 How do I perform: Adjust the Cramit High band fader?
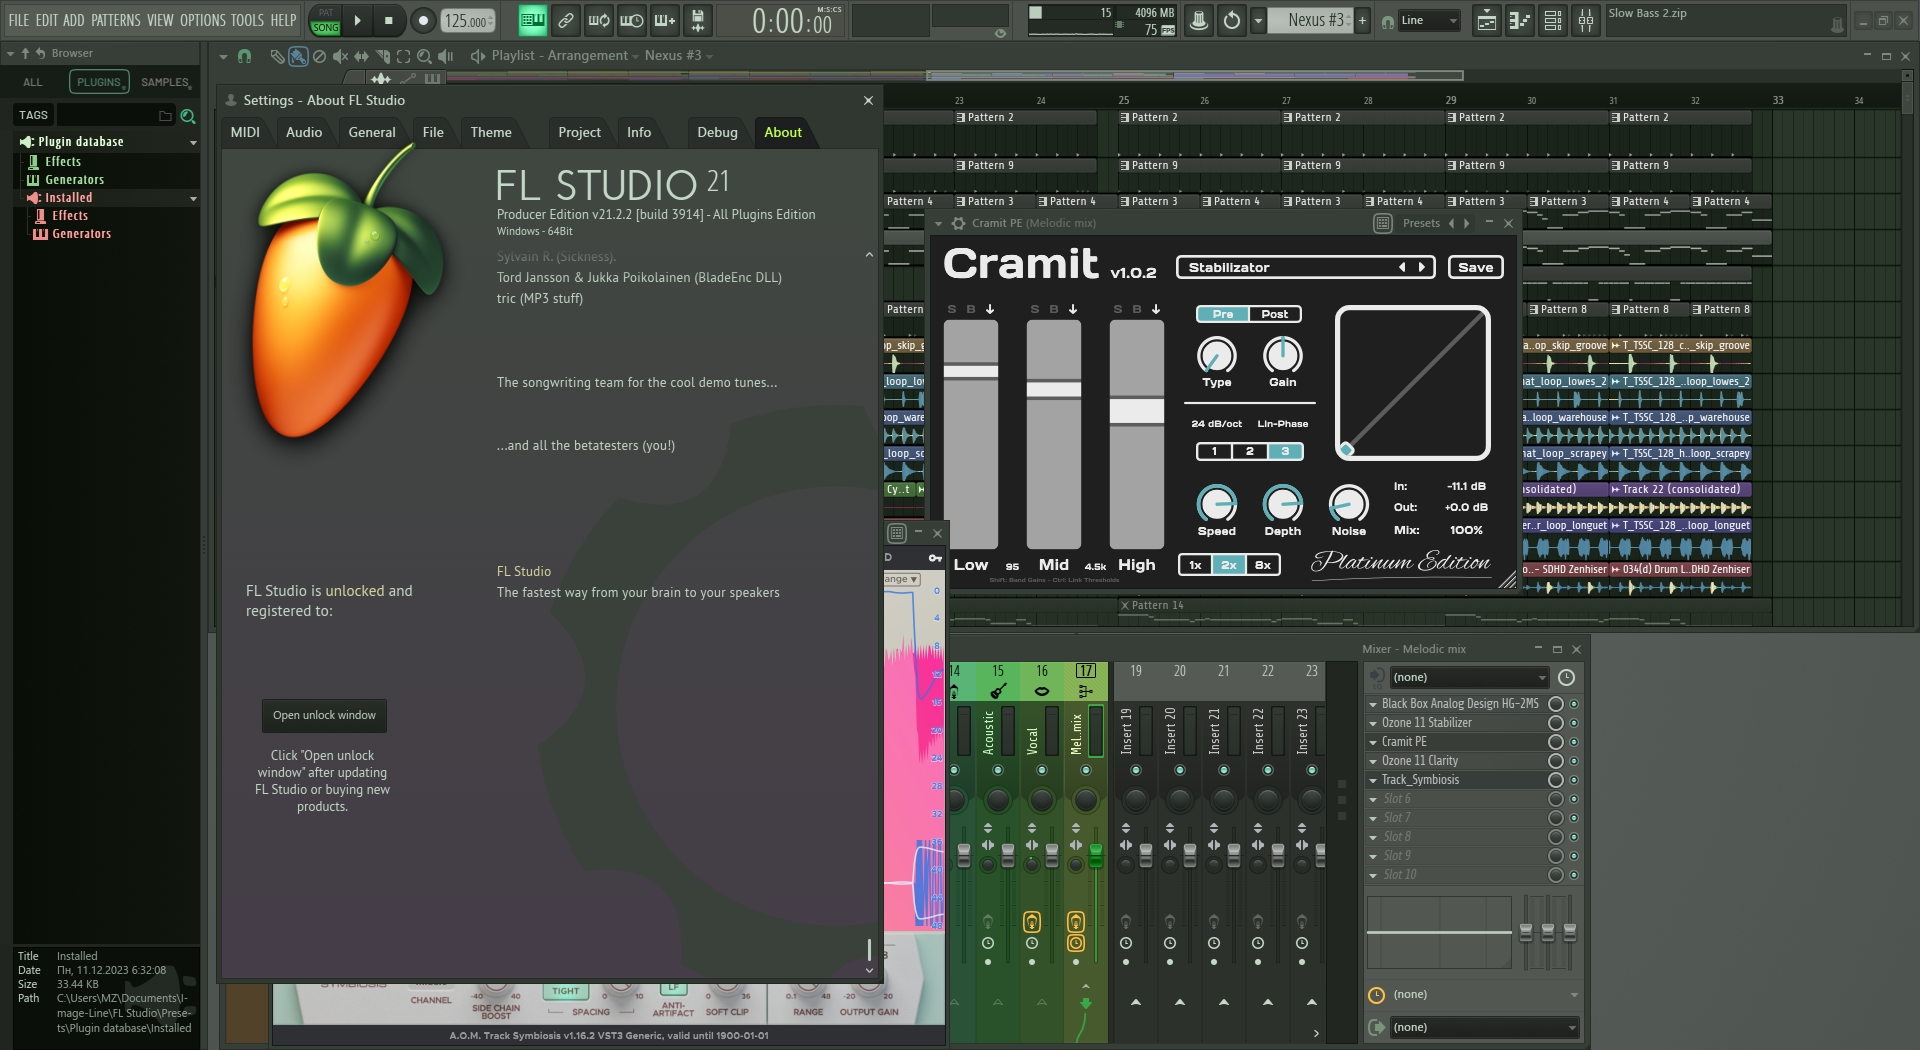click(1137, 411)
